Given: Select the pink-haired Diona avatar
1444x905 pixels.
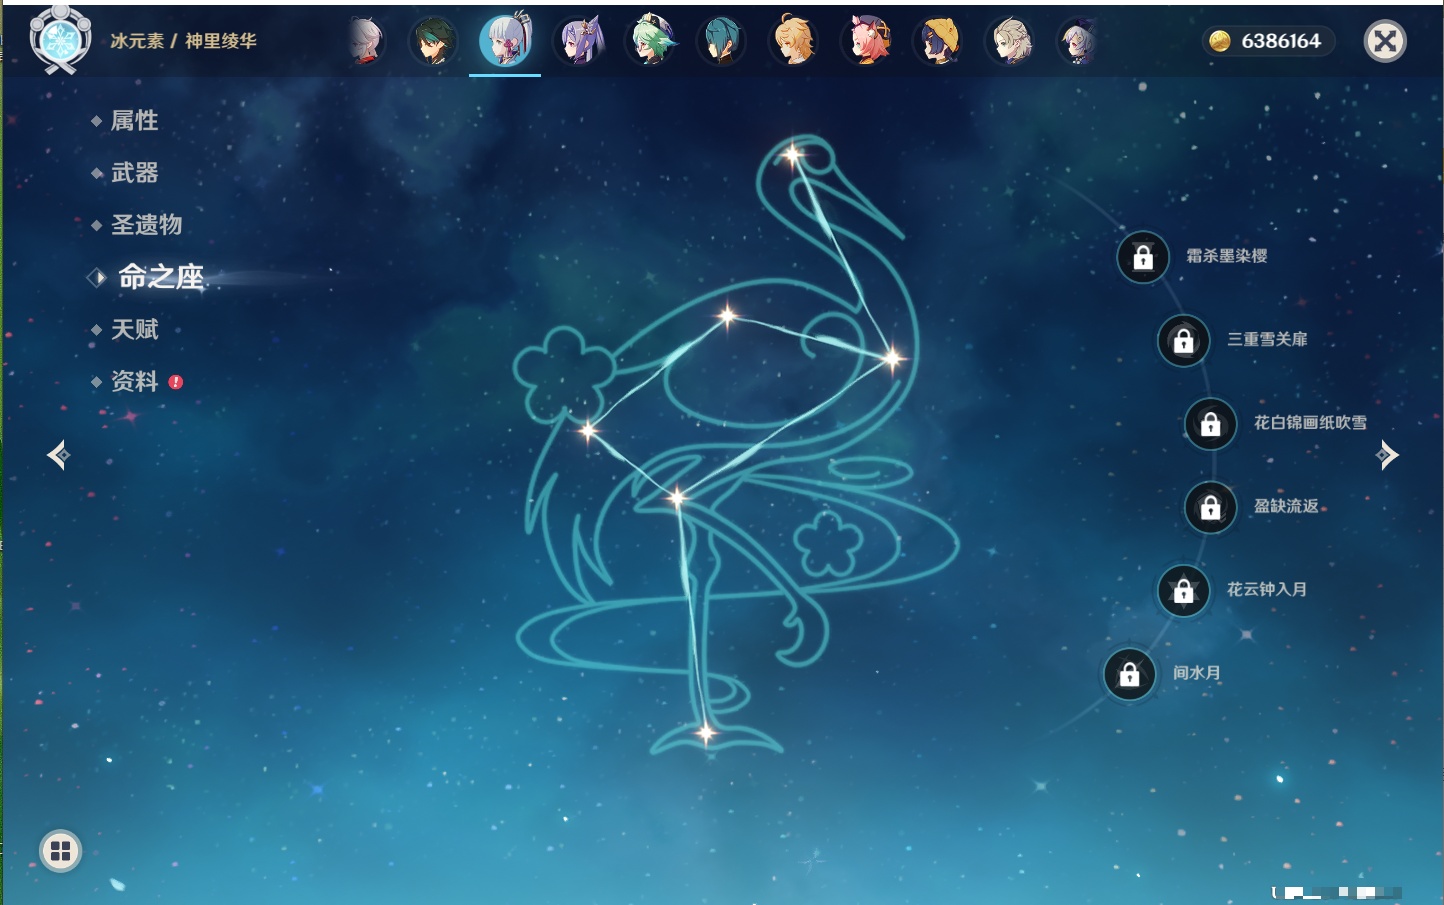Looking at the screenshot, I should [867, 42].
